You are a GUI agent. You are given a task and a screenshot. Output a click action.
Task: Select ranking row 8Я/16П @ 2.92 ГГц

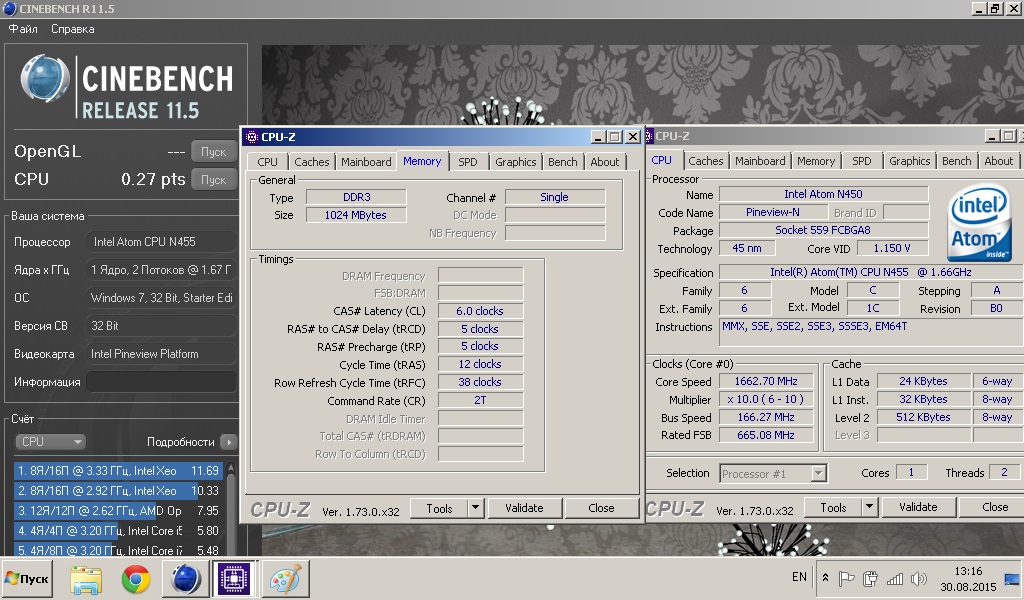(x=118, y=491)
